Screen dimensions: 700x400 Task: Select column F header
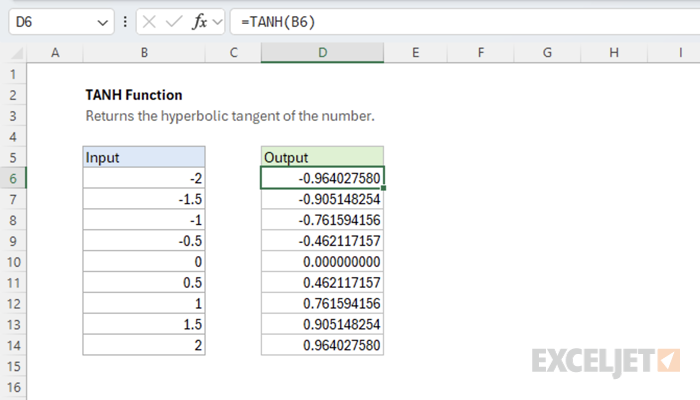[x=481, y=53]
